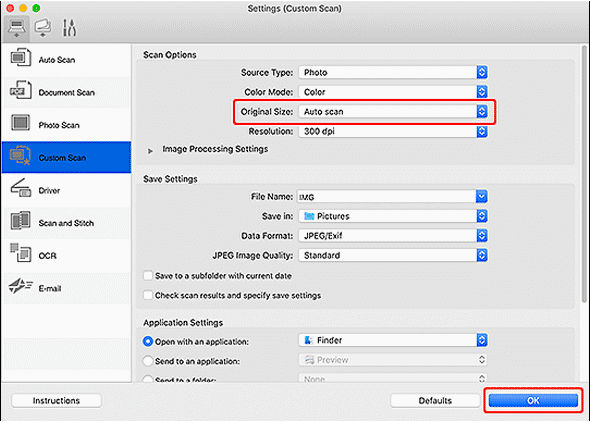Click the Defaults button
590x422 pixels.
[x=435, y=401]
